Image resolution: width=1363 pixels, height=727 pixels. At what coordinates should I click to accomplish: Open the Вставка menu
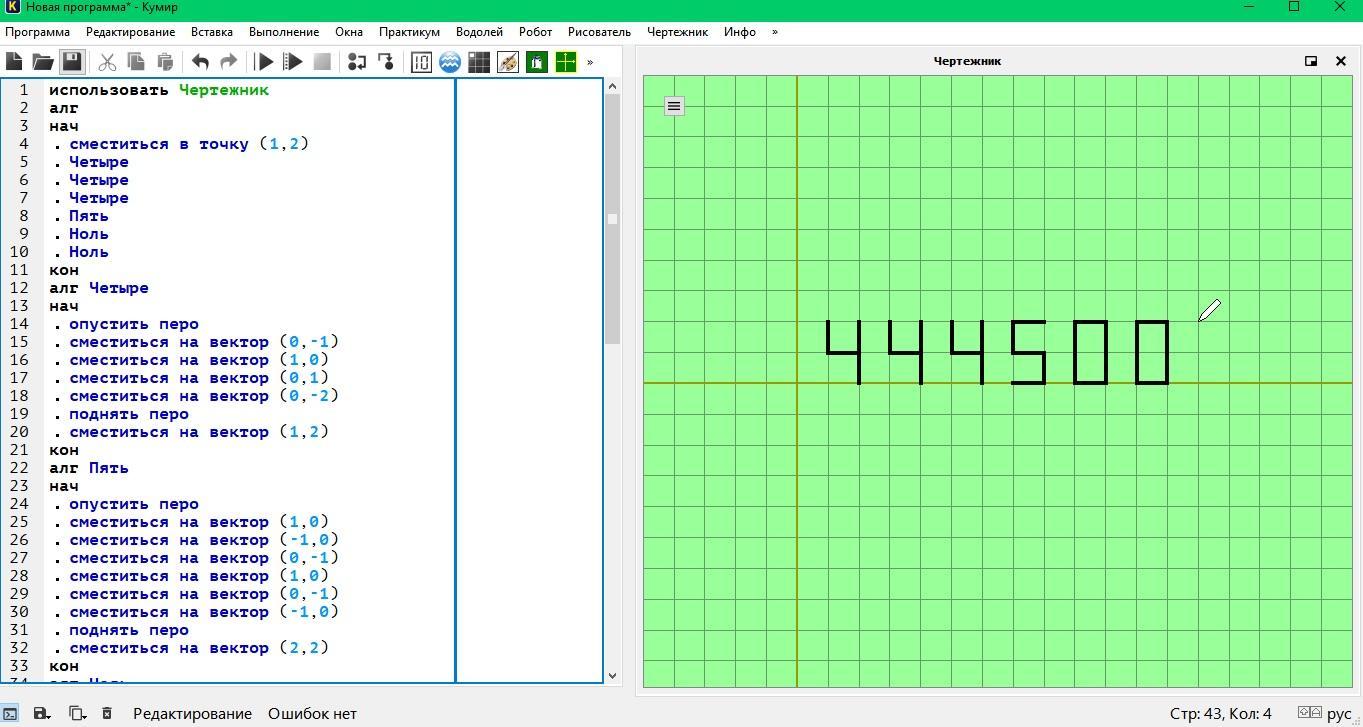click(212, 32)
